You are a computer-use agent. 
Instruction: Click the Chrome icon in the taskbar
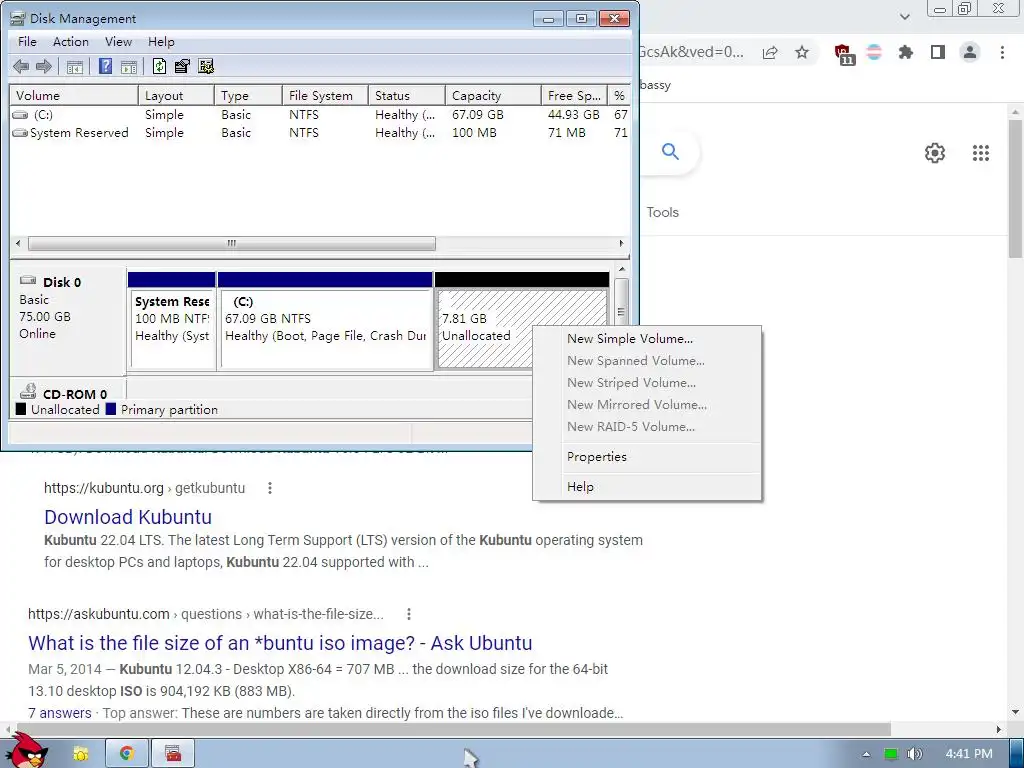127,754
